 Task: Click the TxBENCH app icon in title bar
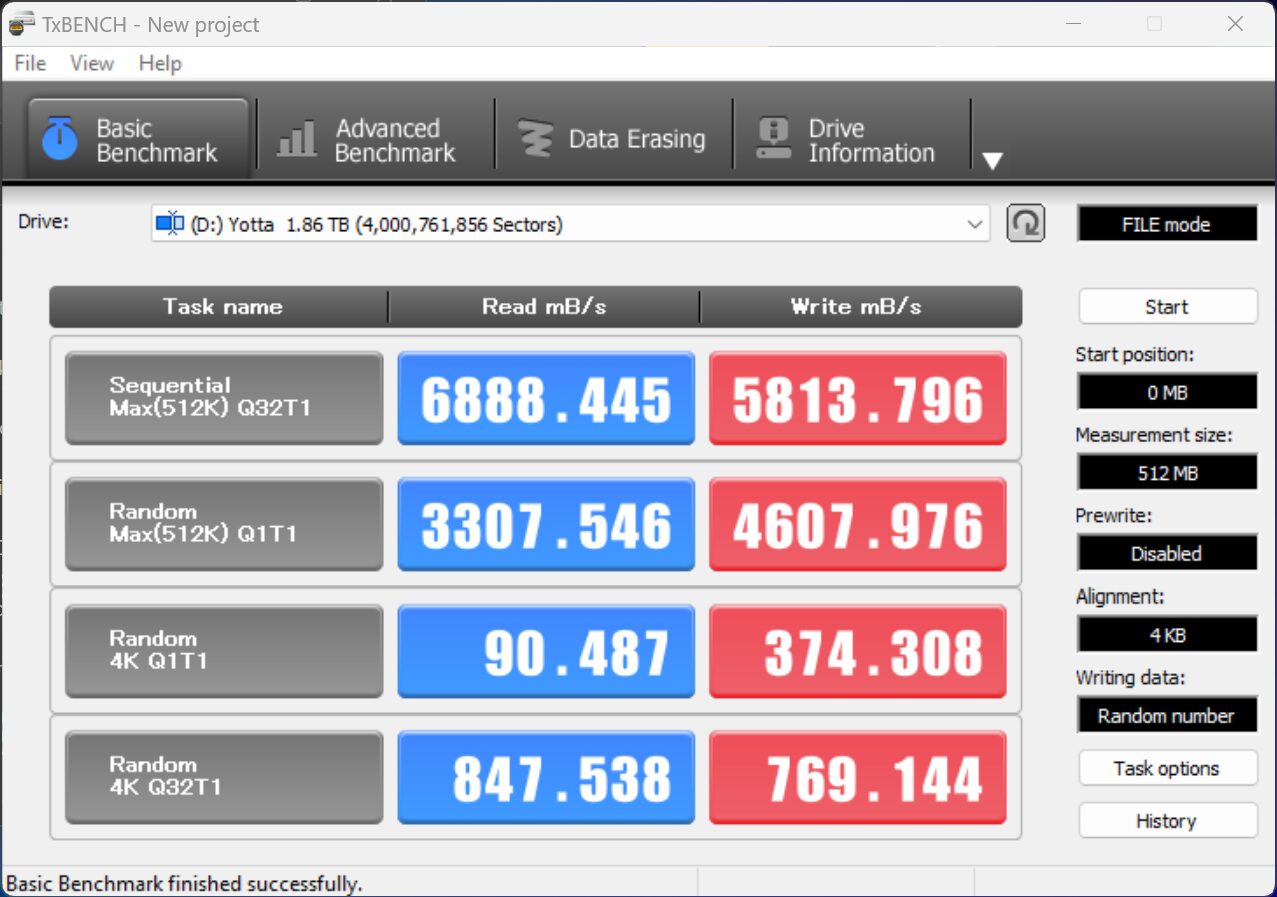click(21, 24)
